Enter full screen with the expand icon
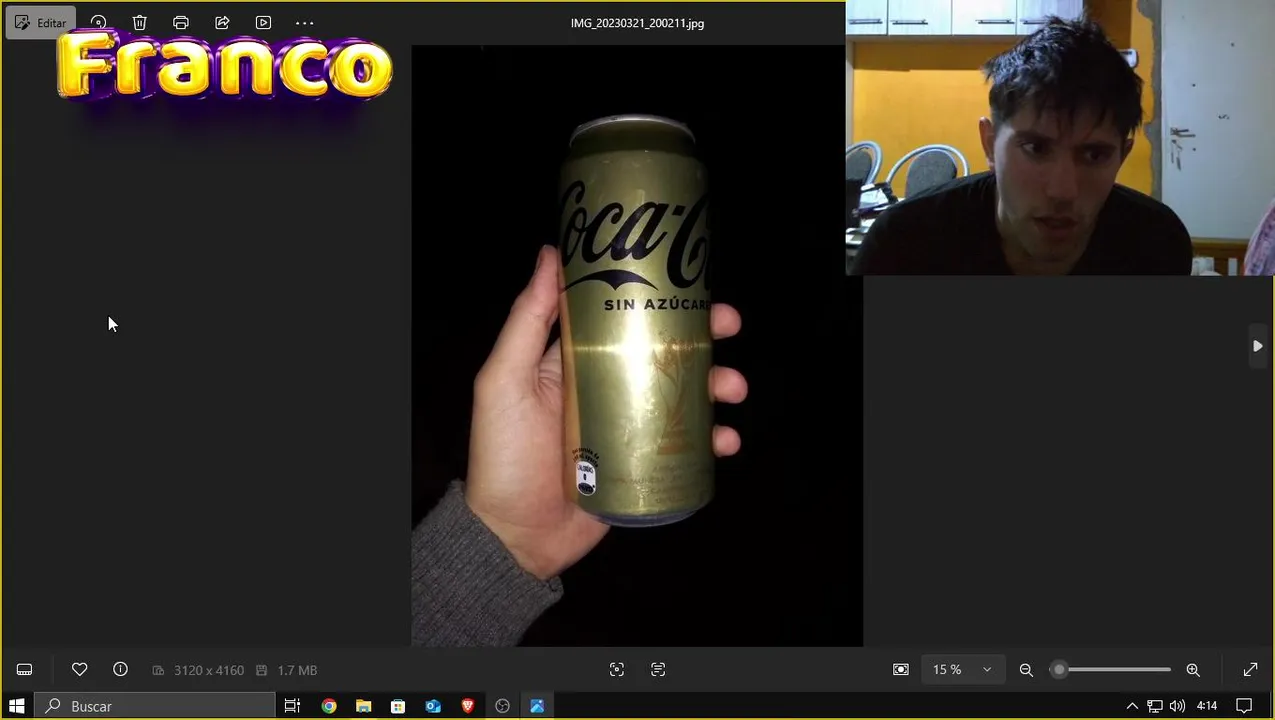The height and width of the screenshot is (720, 1275). (1250, 670)
